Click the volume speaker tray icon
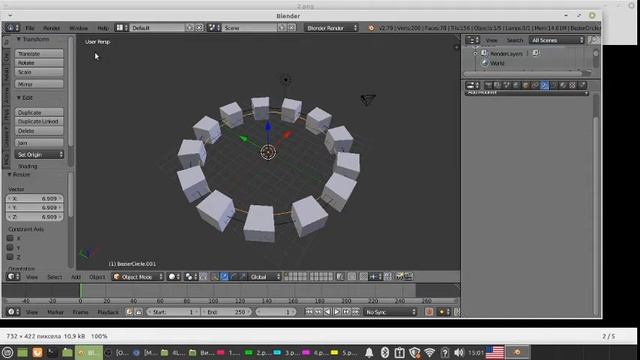 459,352
